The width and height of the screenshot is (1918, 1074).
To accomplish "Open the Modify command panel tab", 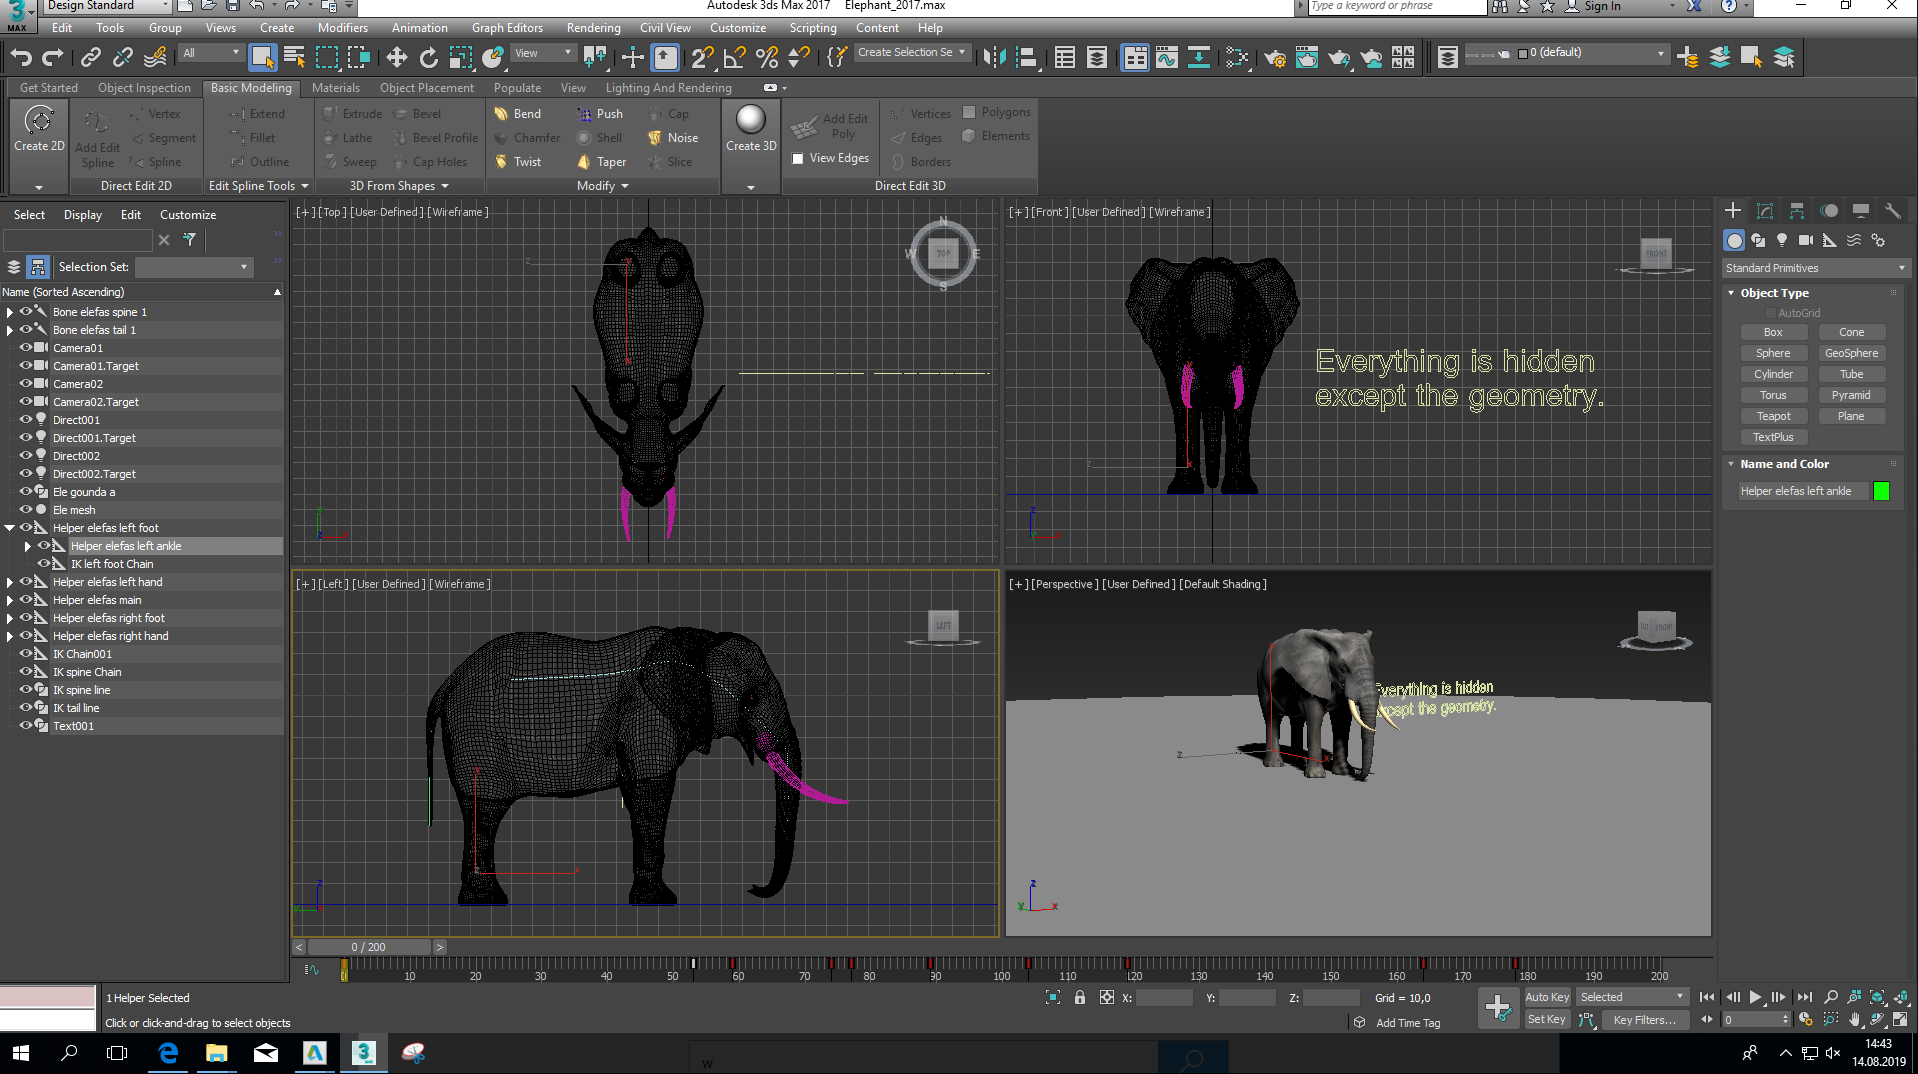I will [1765, 211].
